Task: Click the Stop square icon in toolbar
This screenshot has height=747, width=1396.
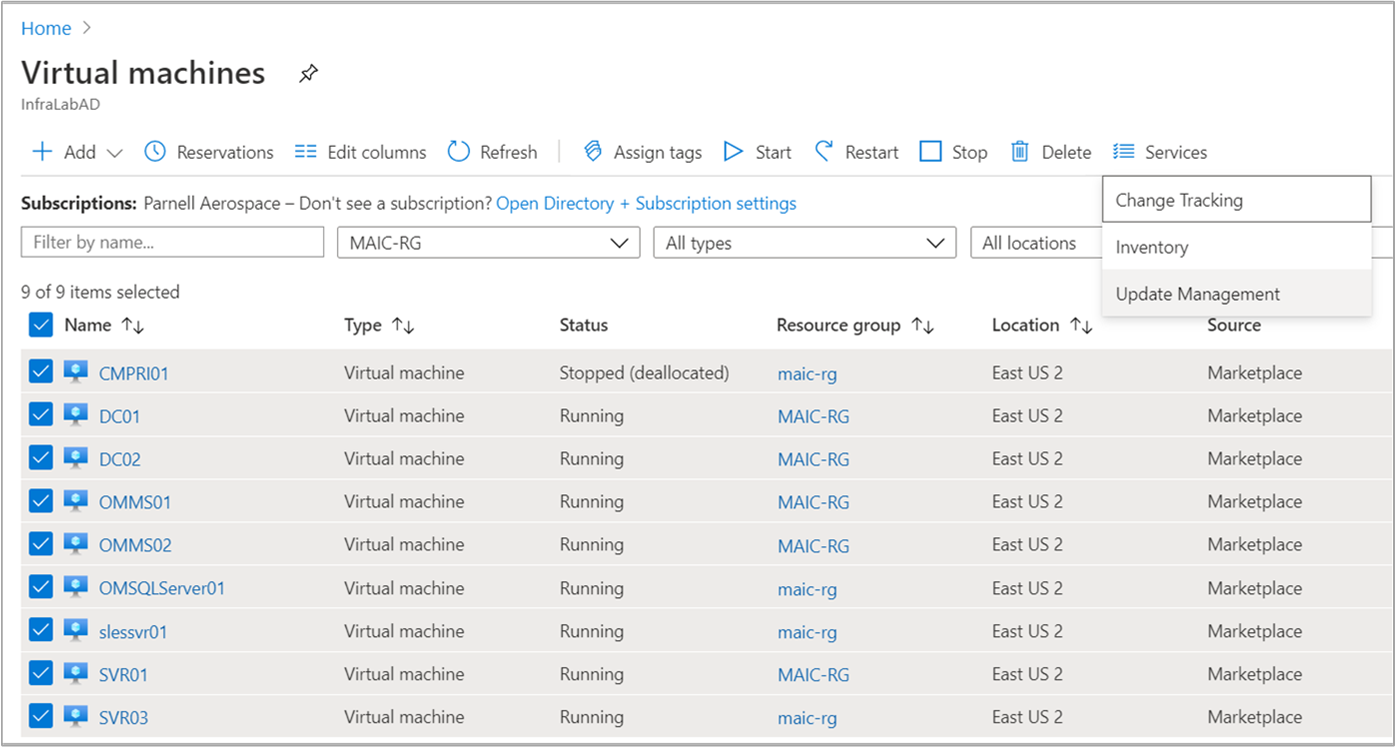Action: pos(931,152)
